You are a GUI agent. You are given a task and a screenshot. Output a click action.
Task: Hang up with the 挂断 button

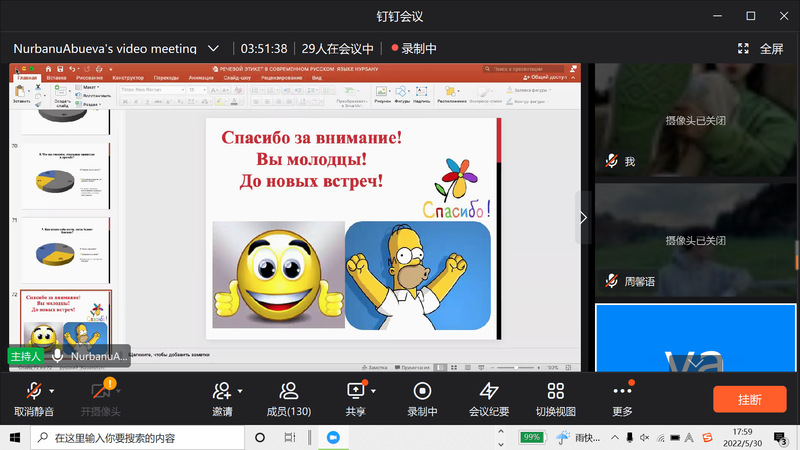(x=749, y=399)
